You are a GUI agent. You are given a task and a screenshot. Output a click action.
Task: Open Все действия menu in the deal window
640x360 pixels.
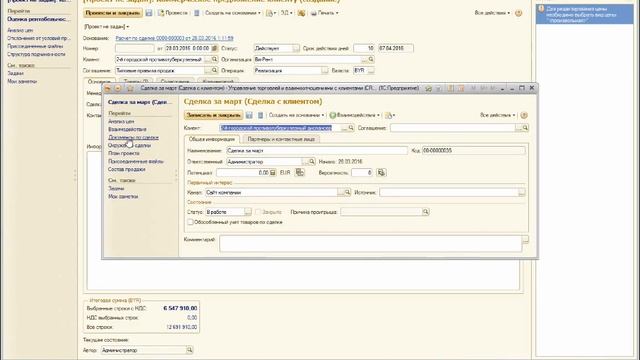498,115
